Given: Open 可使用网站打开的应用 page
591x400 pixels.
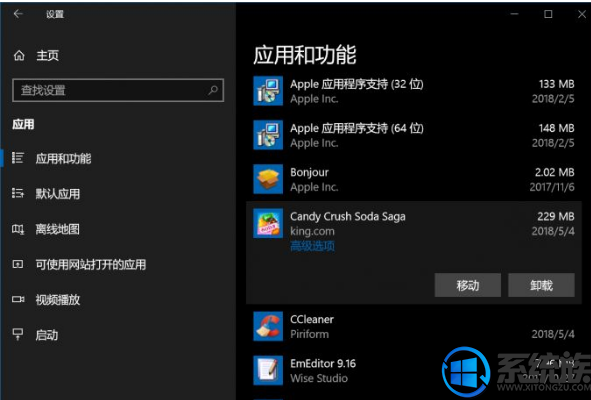Looking at the screenshot, I should (91, 264).
